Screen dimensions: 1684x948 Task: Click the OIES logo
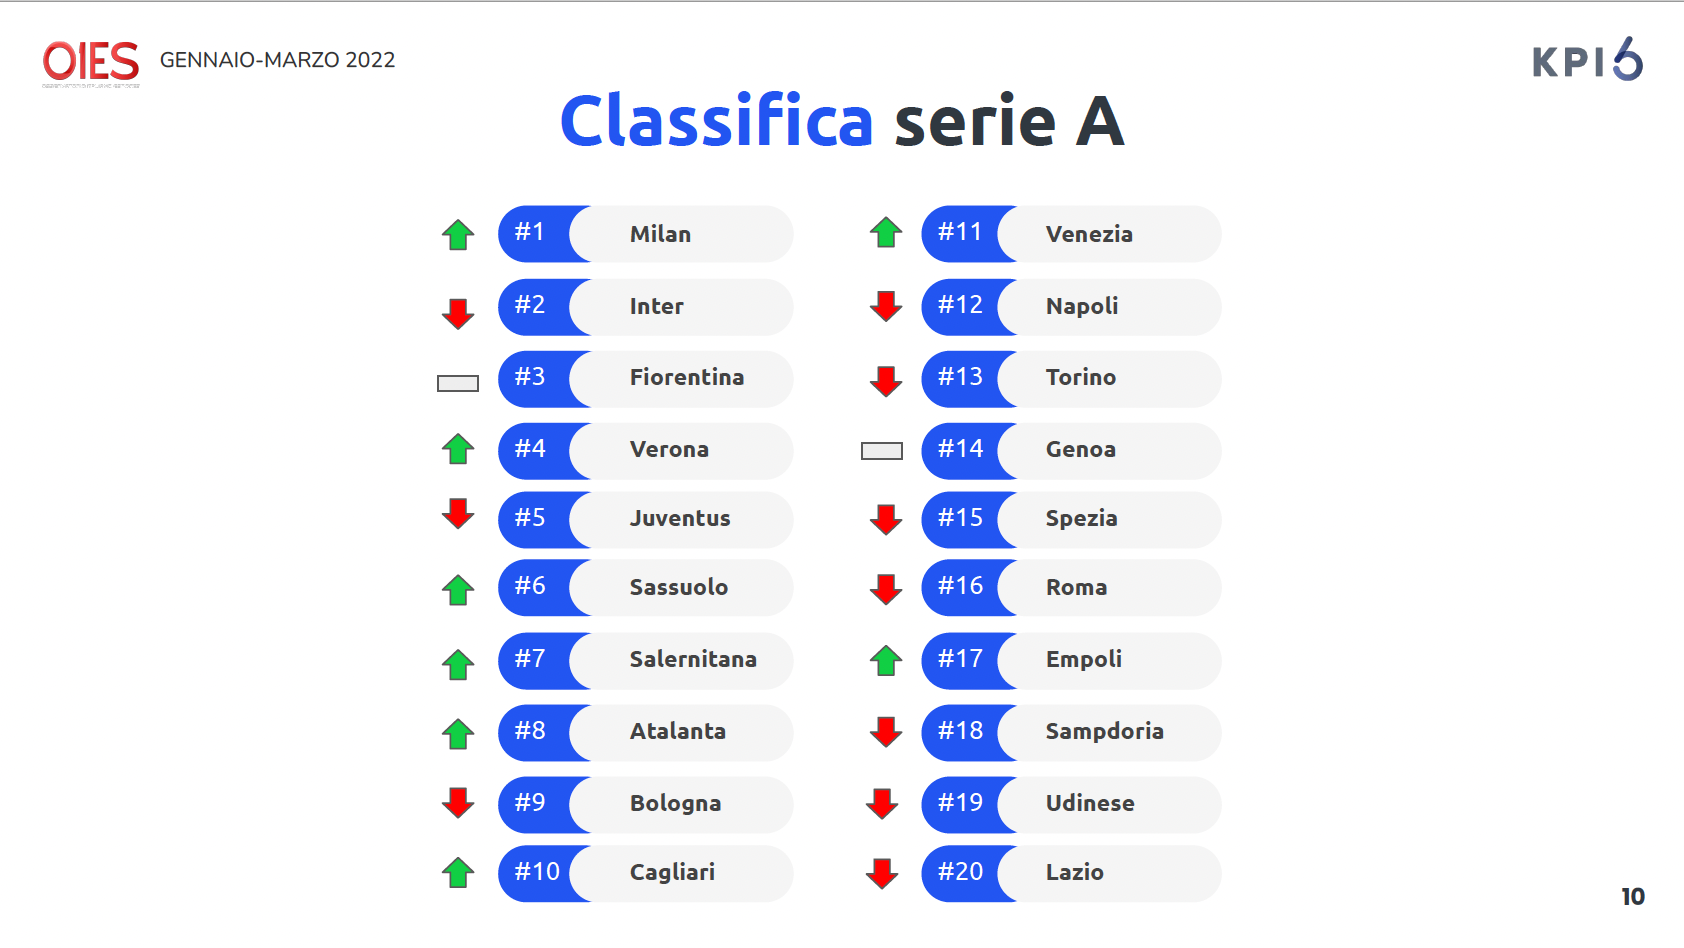tap(91, 63)
